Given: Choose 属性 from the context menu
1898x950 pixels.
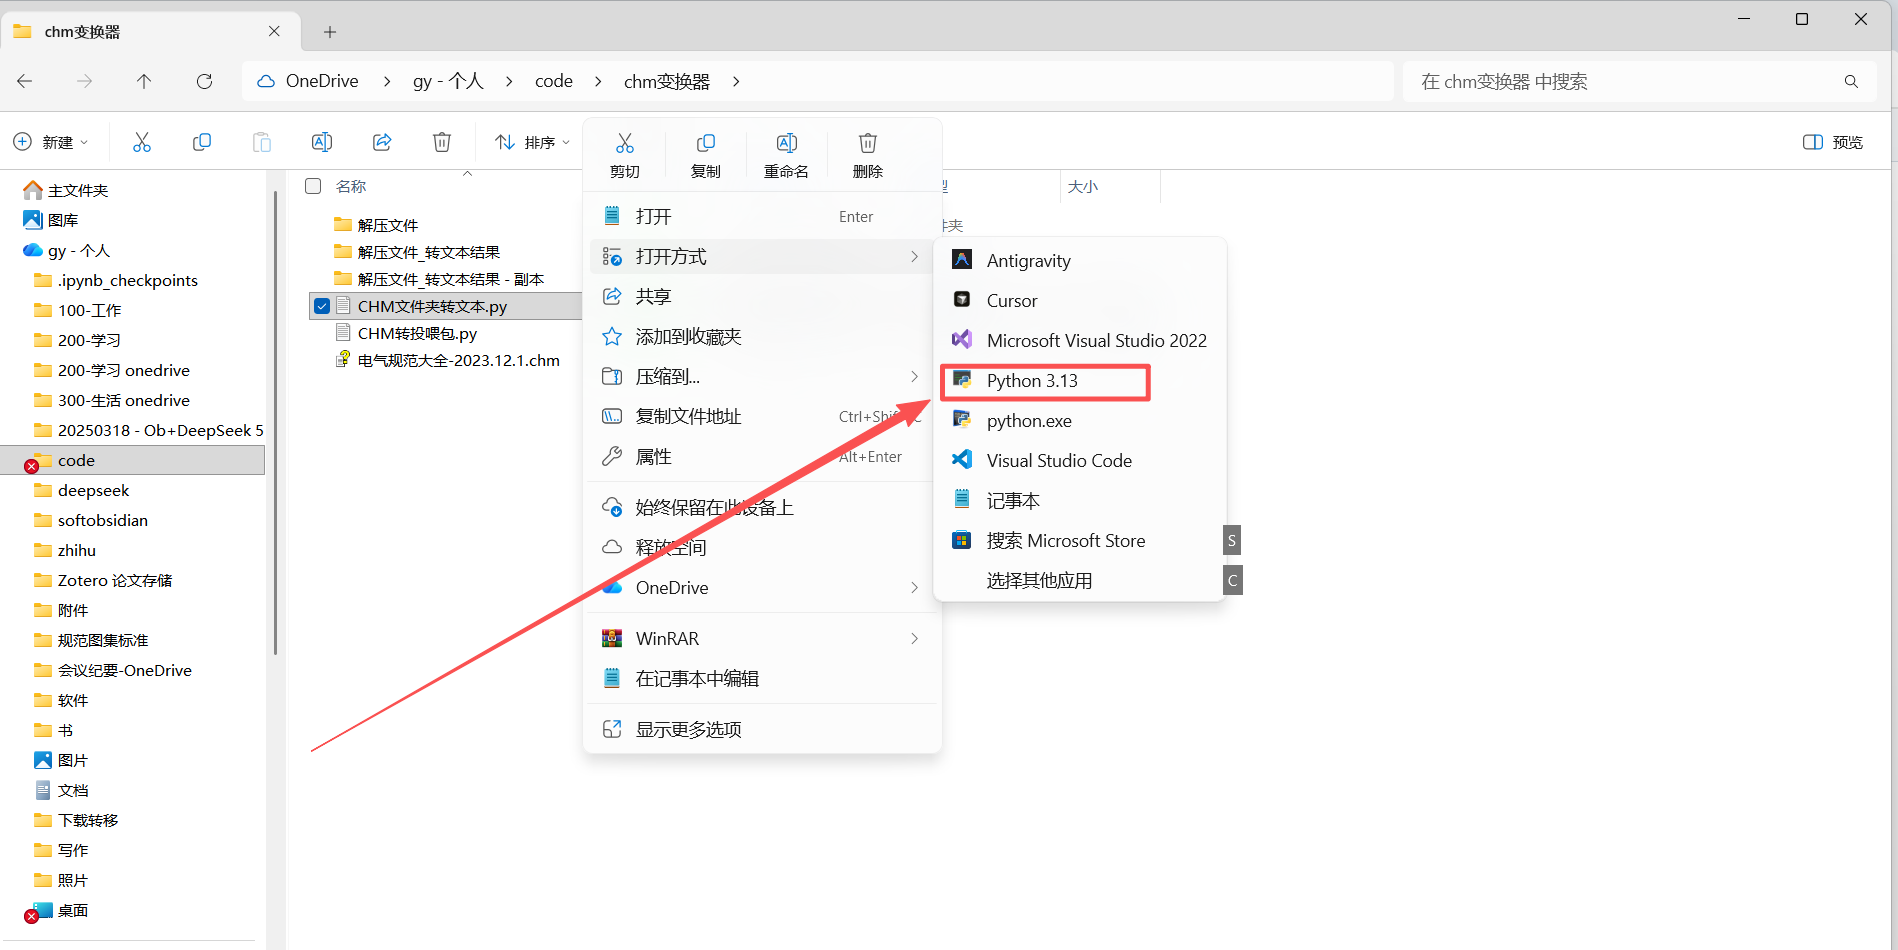Looking at the screenshot, I should point(655,456).
